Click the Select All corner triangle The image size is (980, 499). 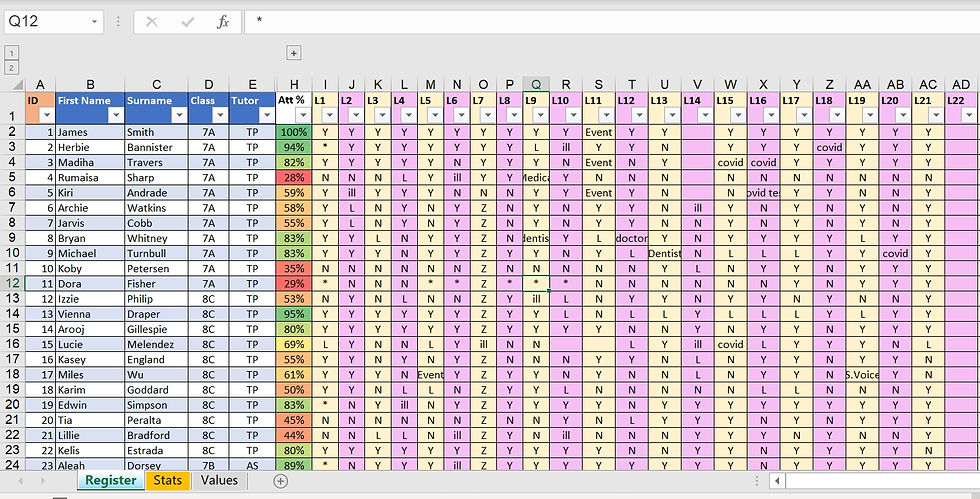[x=16, y=85]
